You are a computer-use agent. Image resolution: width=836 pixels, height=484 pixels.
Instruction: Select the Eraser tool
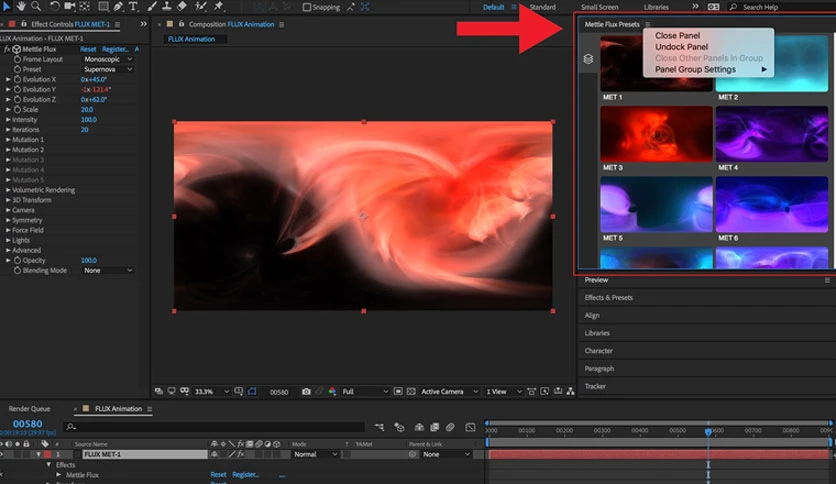click(x=182, y=6)
